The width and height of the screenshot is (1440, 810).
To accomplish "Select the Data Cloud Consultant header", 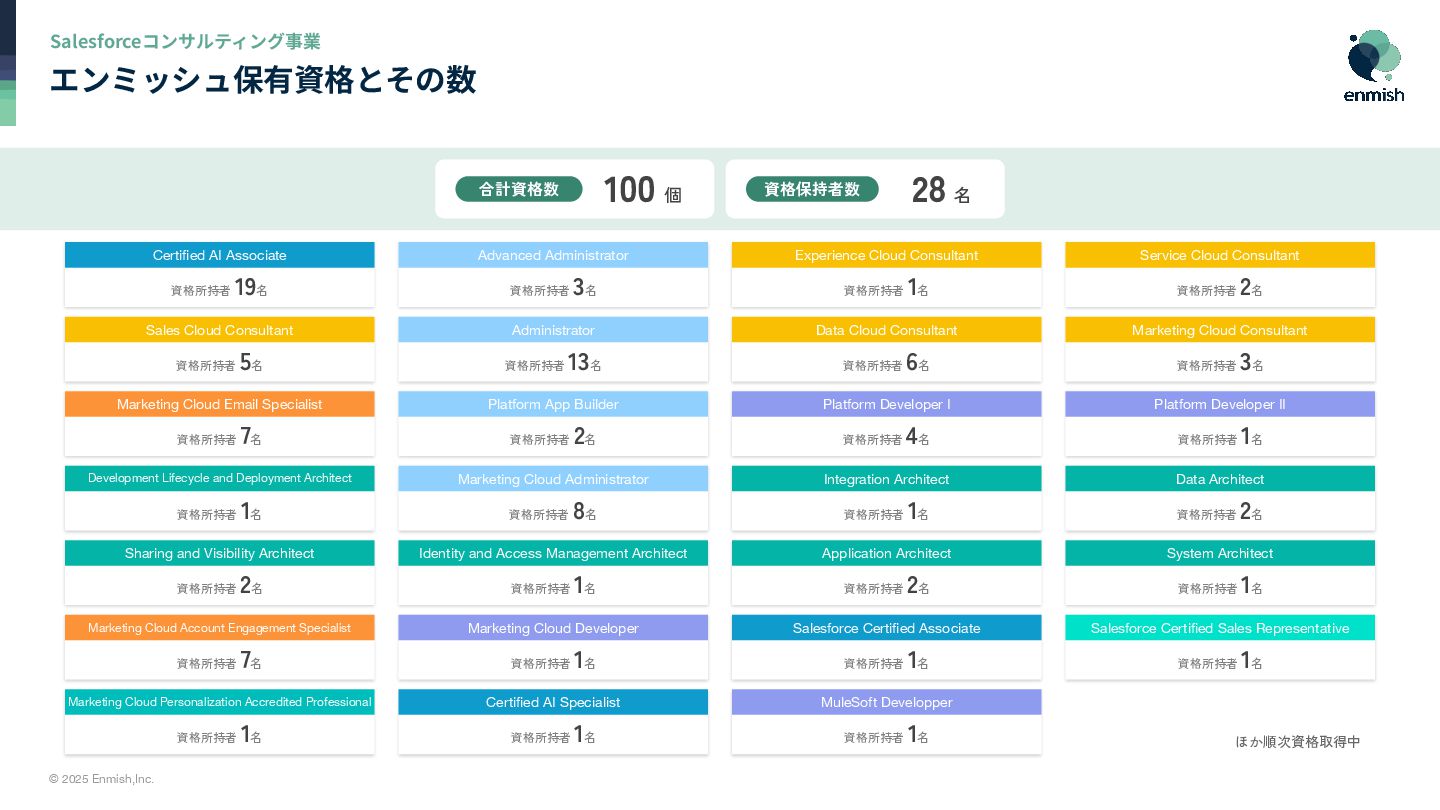I will click(886, 330).
